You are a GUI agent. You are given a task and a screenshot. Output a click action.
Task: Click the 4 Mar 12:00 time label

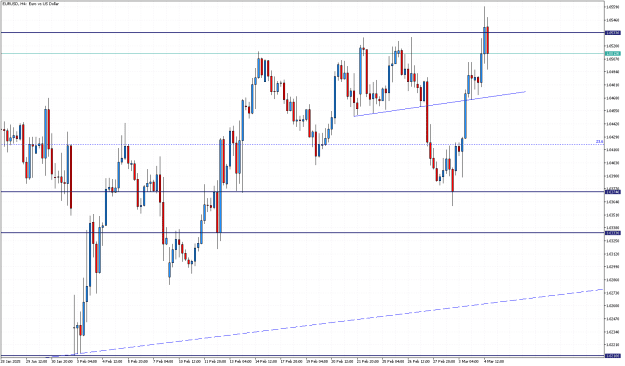click(495, 361)
